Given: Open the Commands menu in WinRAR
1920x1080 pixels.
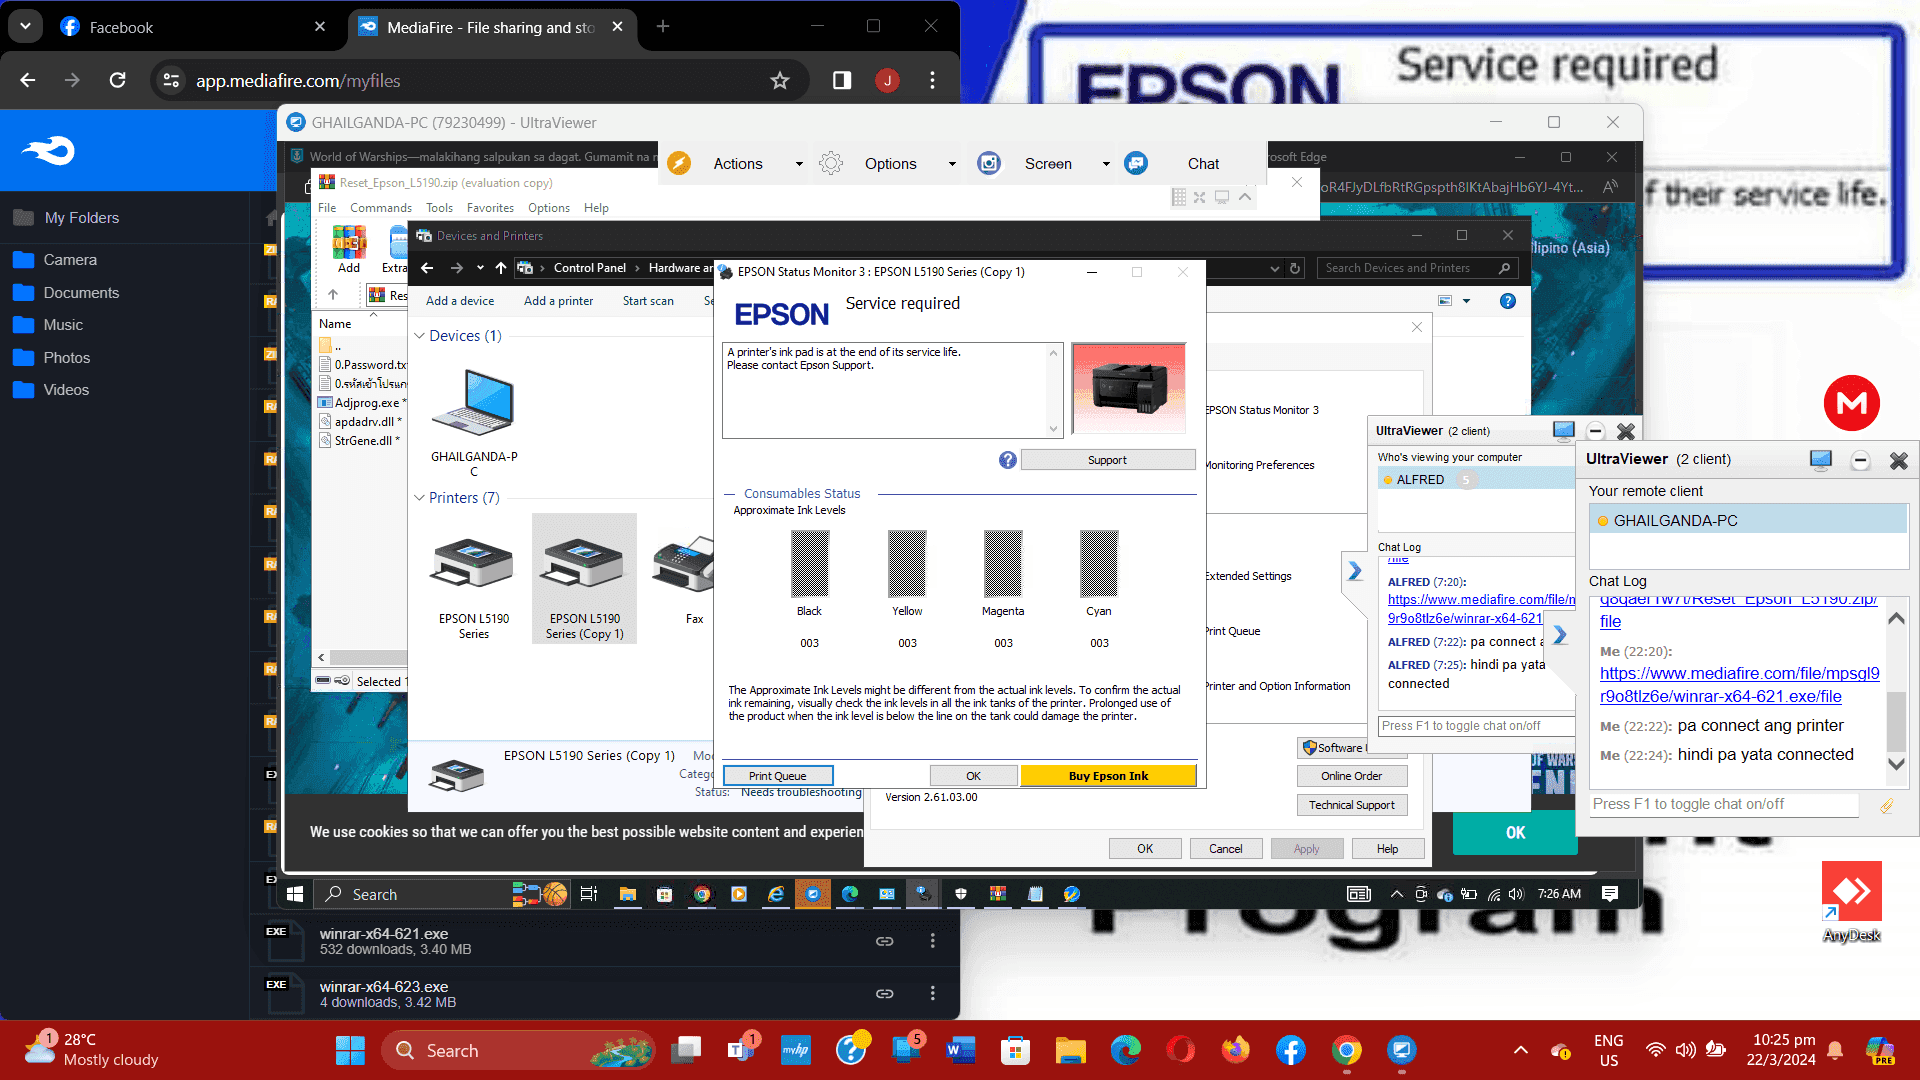Looking at the screenshot, I should point(380,208).
